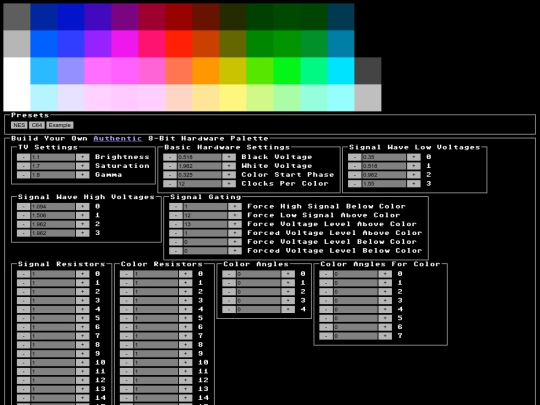Increase Color Resistor 1 value
The image size is (540, 405).
click(x=186, y=283)
